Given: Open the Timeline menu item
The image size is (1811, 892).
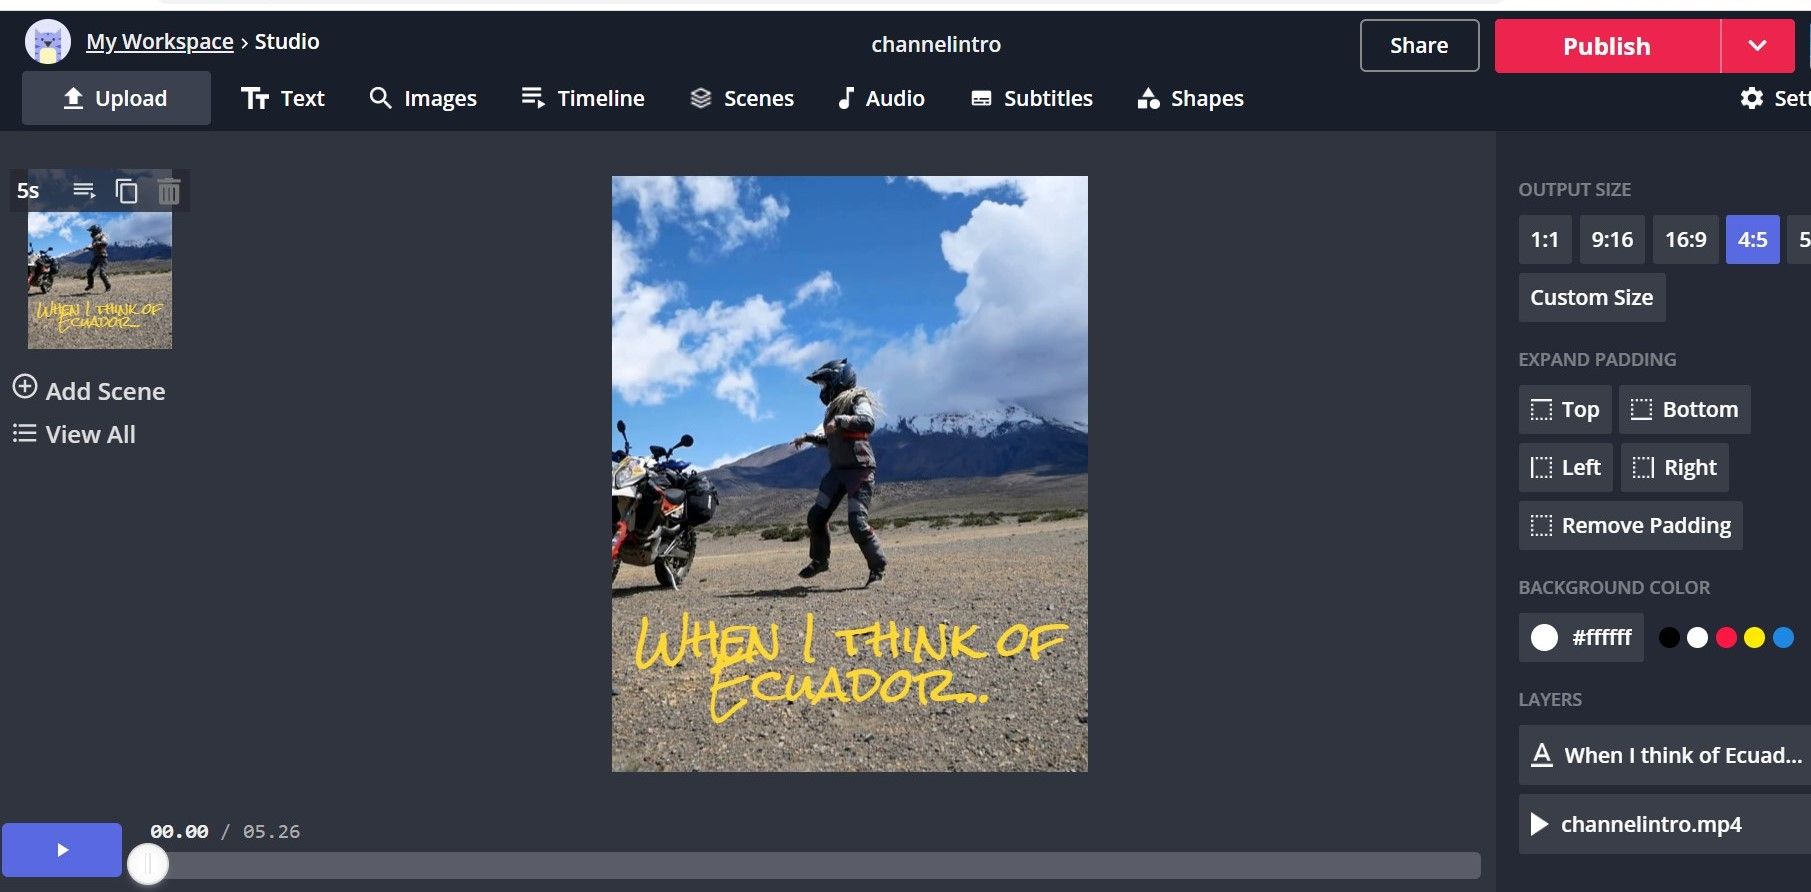Looking at the screenshot, I should (583, 98).
